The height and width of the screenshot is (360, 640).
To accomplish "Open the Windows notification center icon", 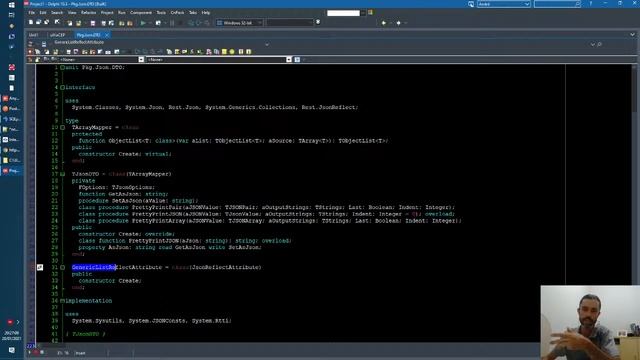I will click(x=11, y=350).
